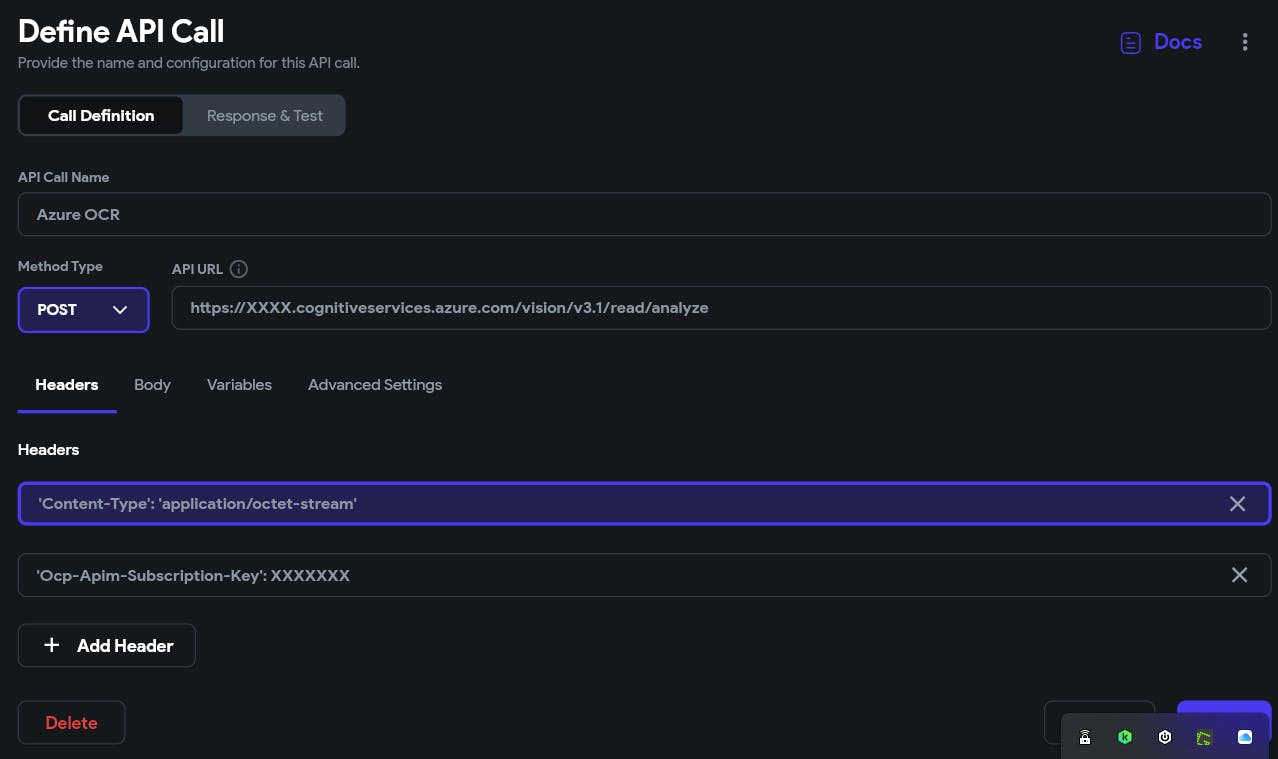This screenshot has width=1278, height=759.
Task: Open the three-dot more options menu
Action: click(1245, 42)
